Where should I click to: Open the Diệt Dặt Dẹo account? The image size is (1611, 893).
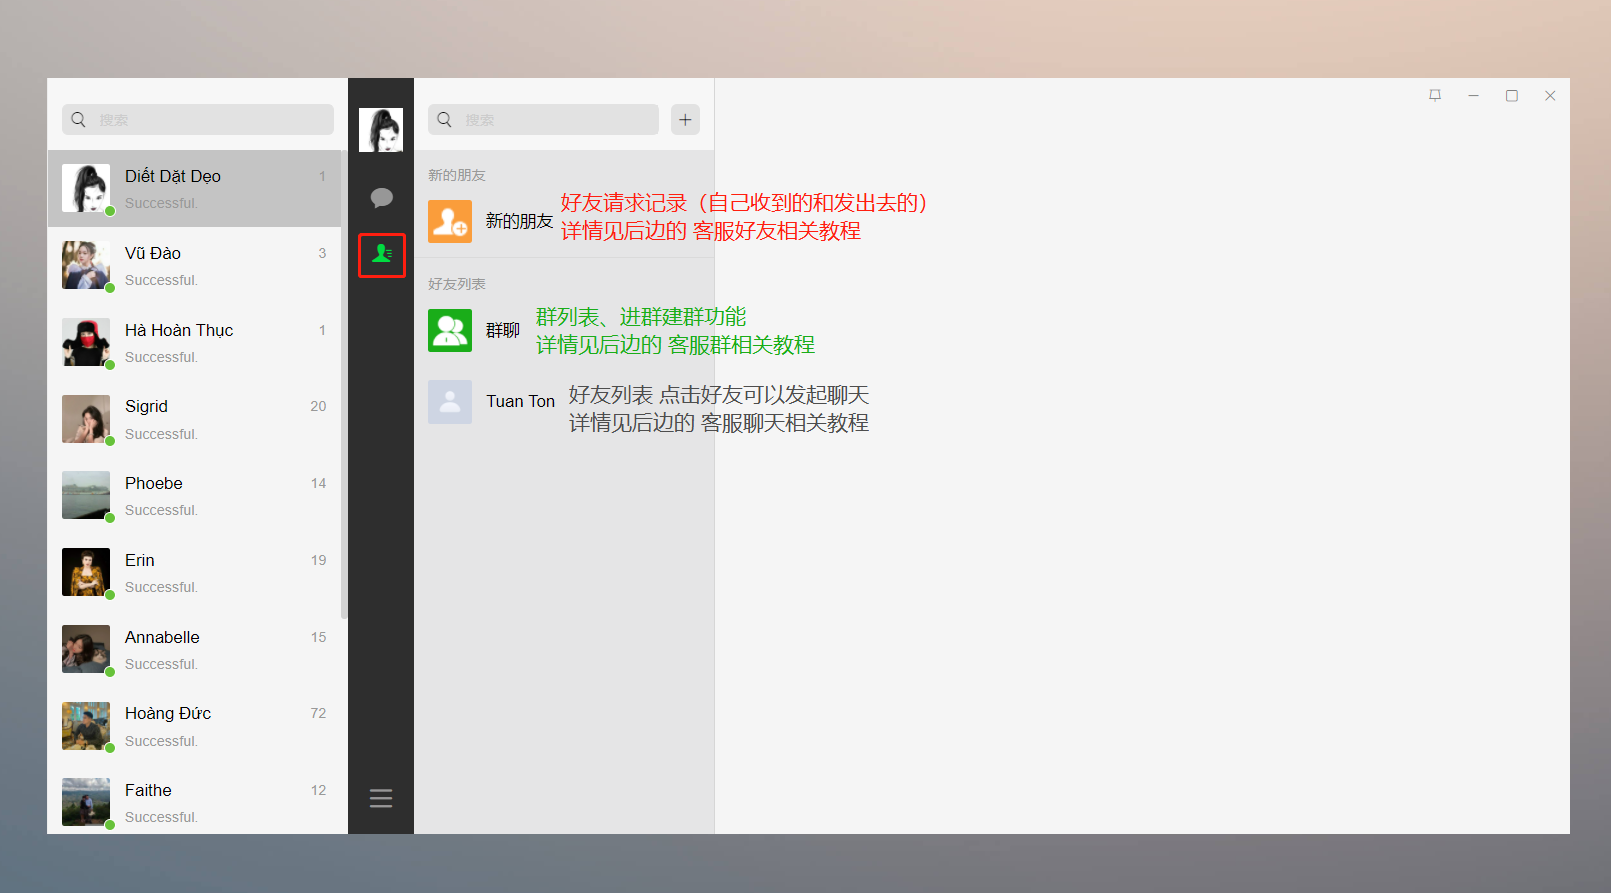[195, 188]
